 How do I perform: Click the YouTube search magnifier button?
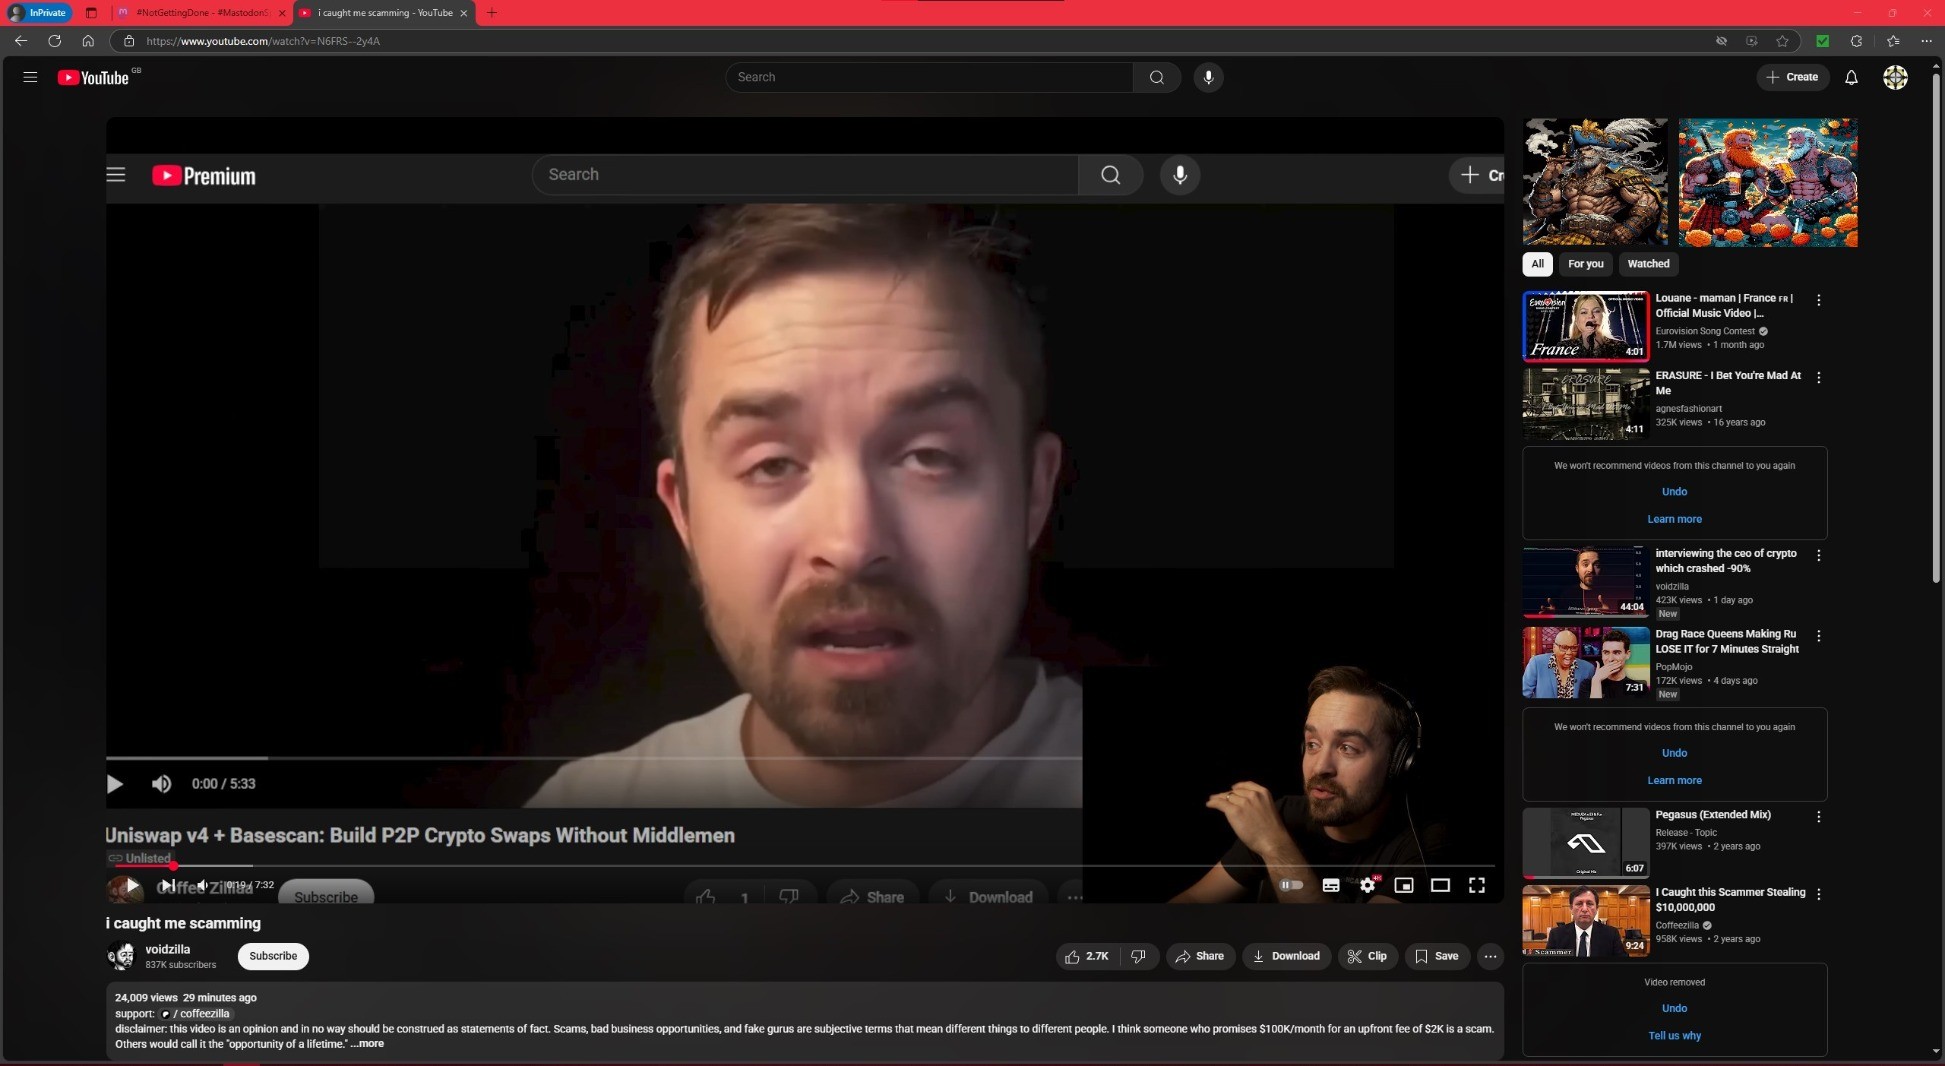coord(1157,77)
